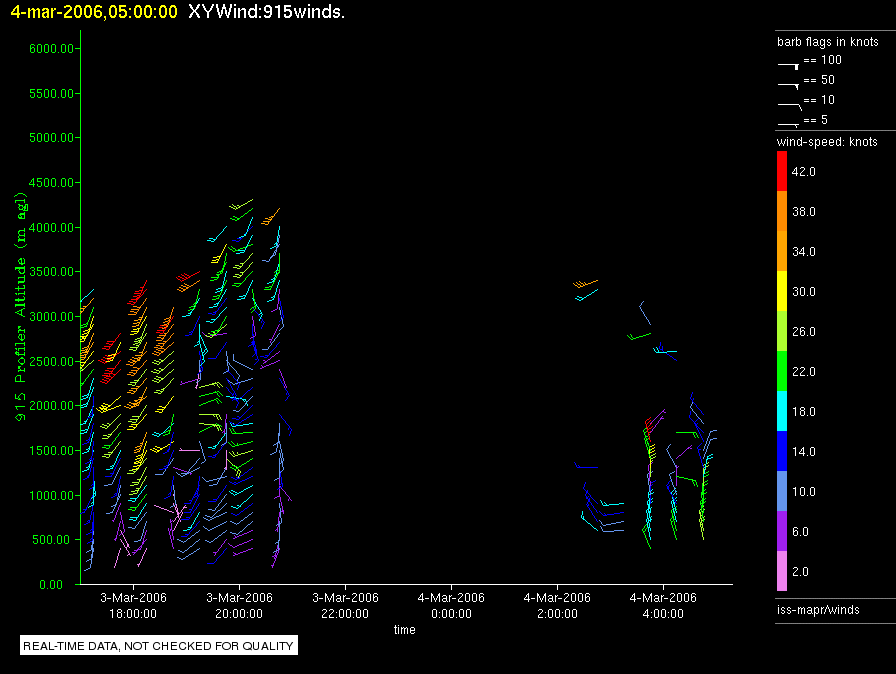Click the iss-mapr/winds legend label

tap(818, 609)
